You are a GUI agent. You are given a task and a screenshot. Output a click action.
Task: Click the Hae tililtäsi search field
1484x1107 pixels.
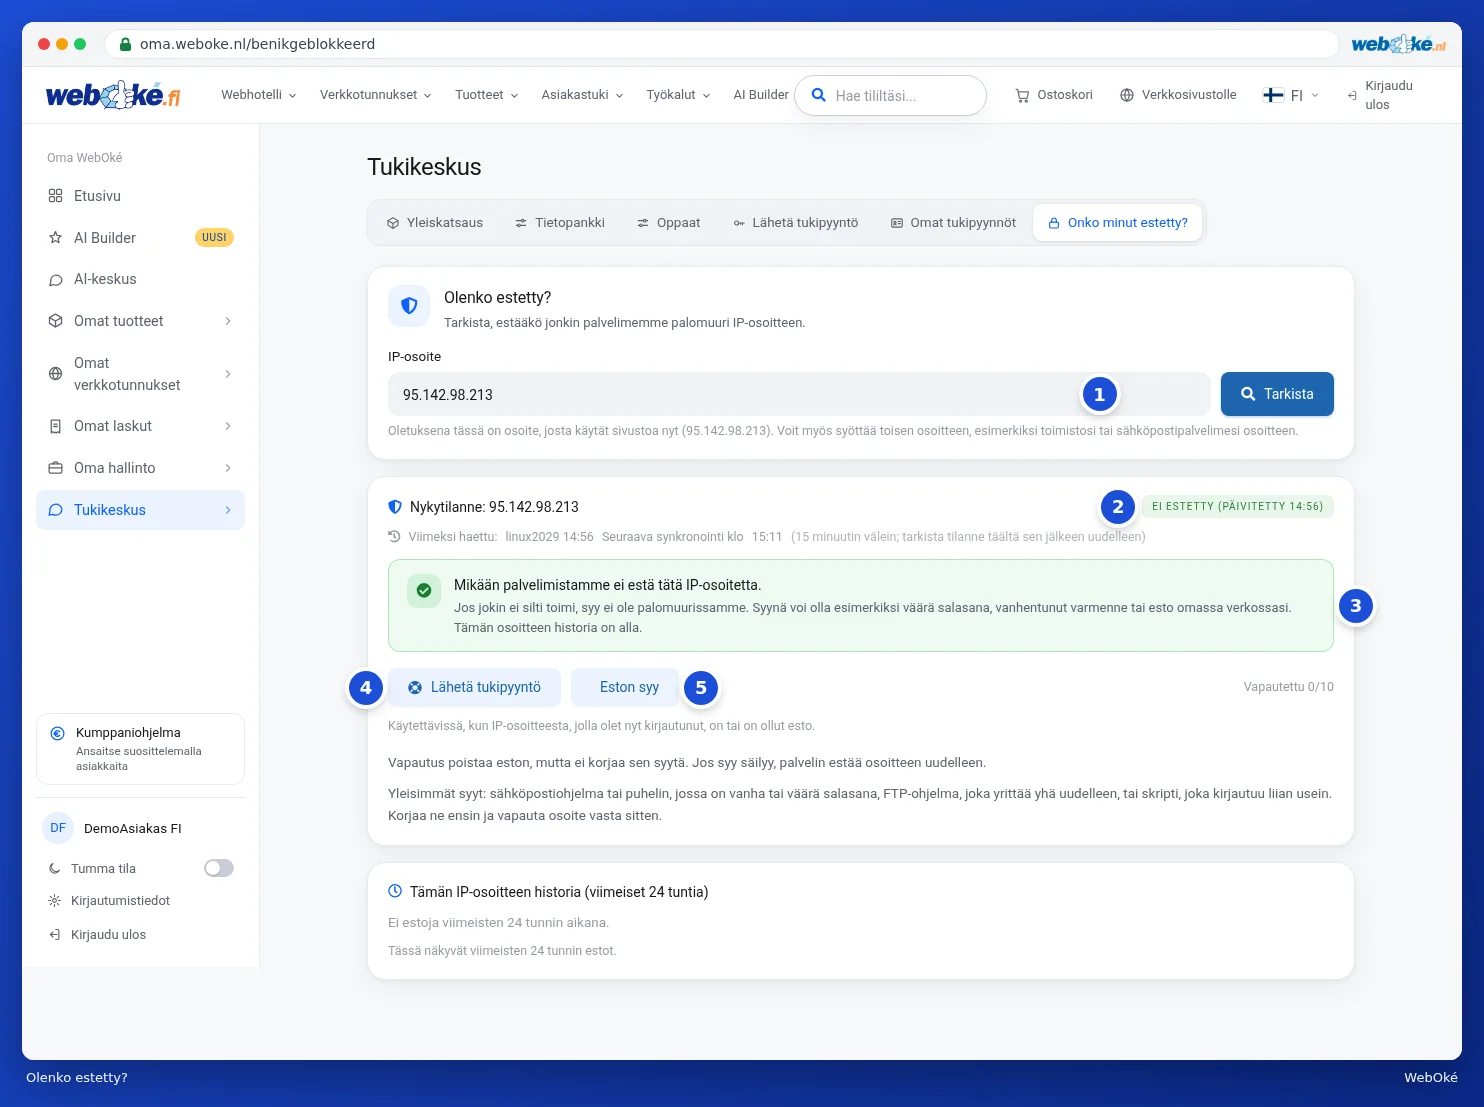coord(890,95)
